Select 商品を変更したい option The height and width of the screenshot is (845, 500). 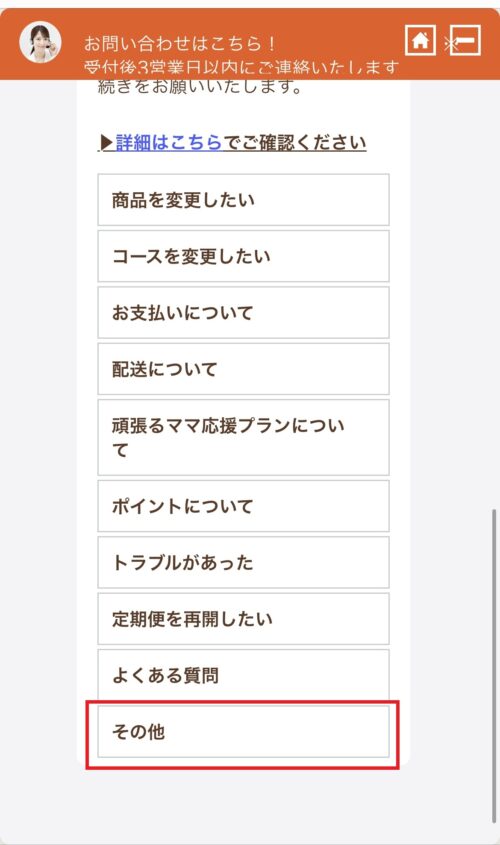243,200
